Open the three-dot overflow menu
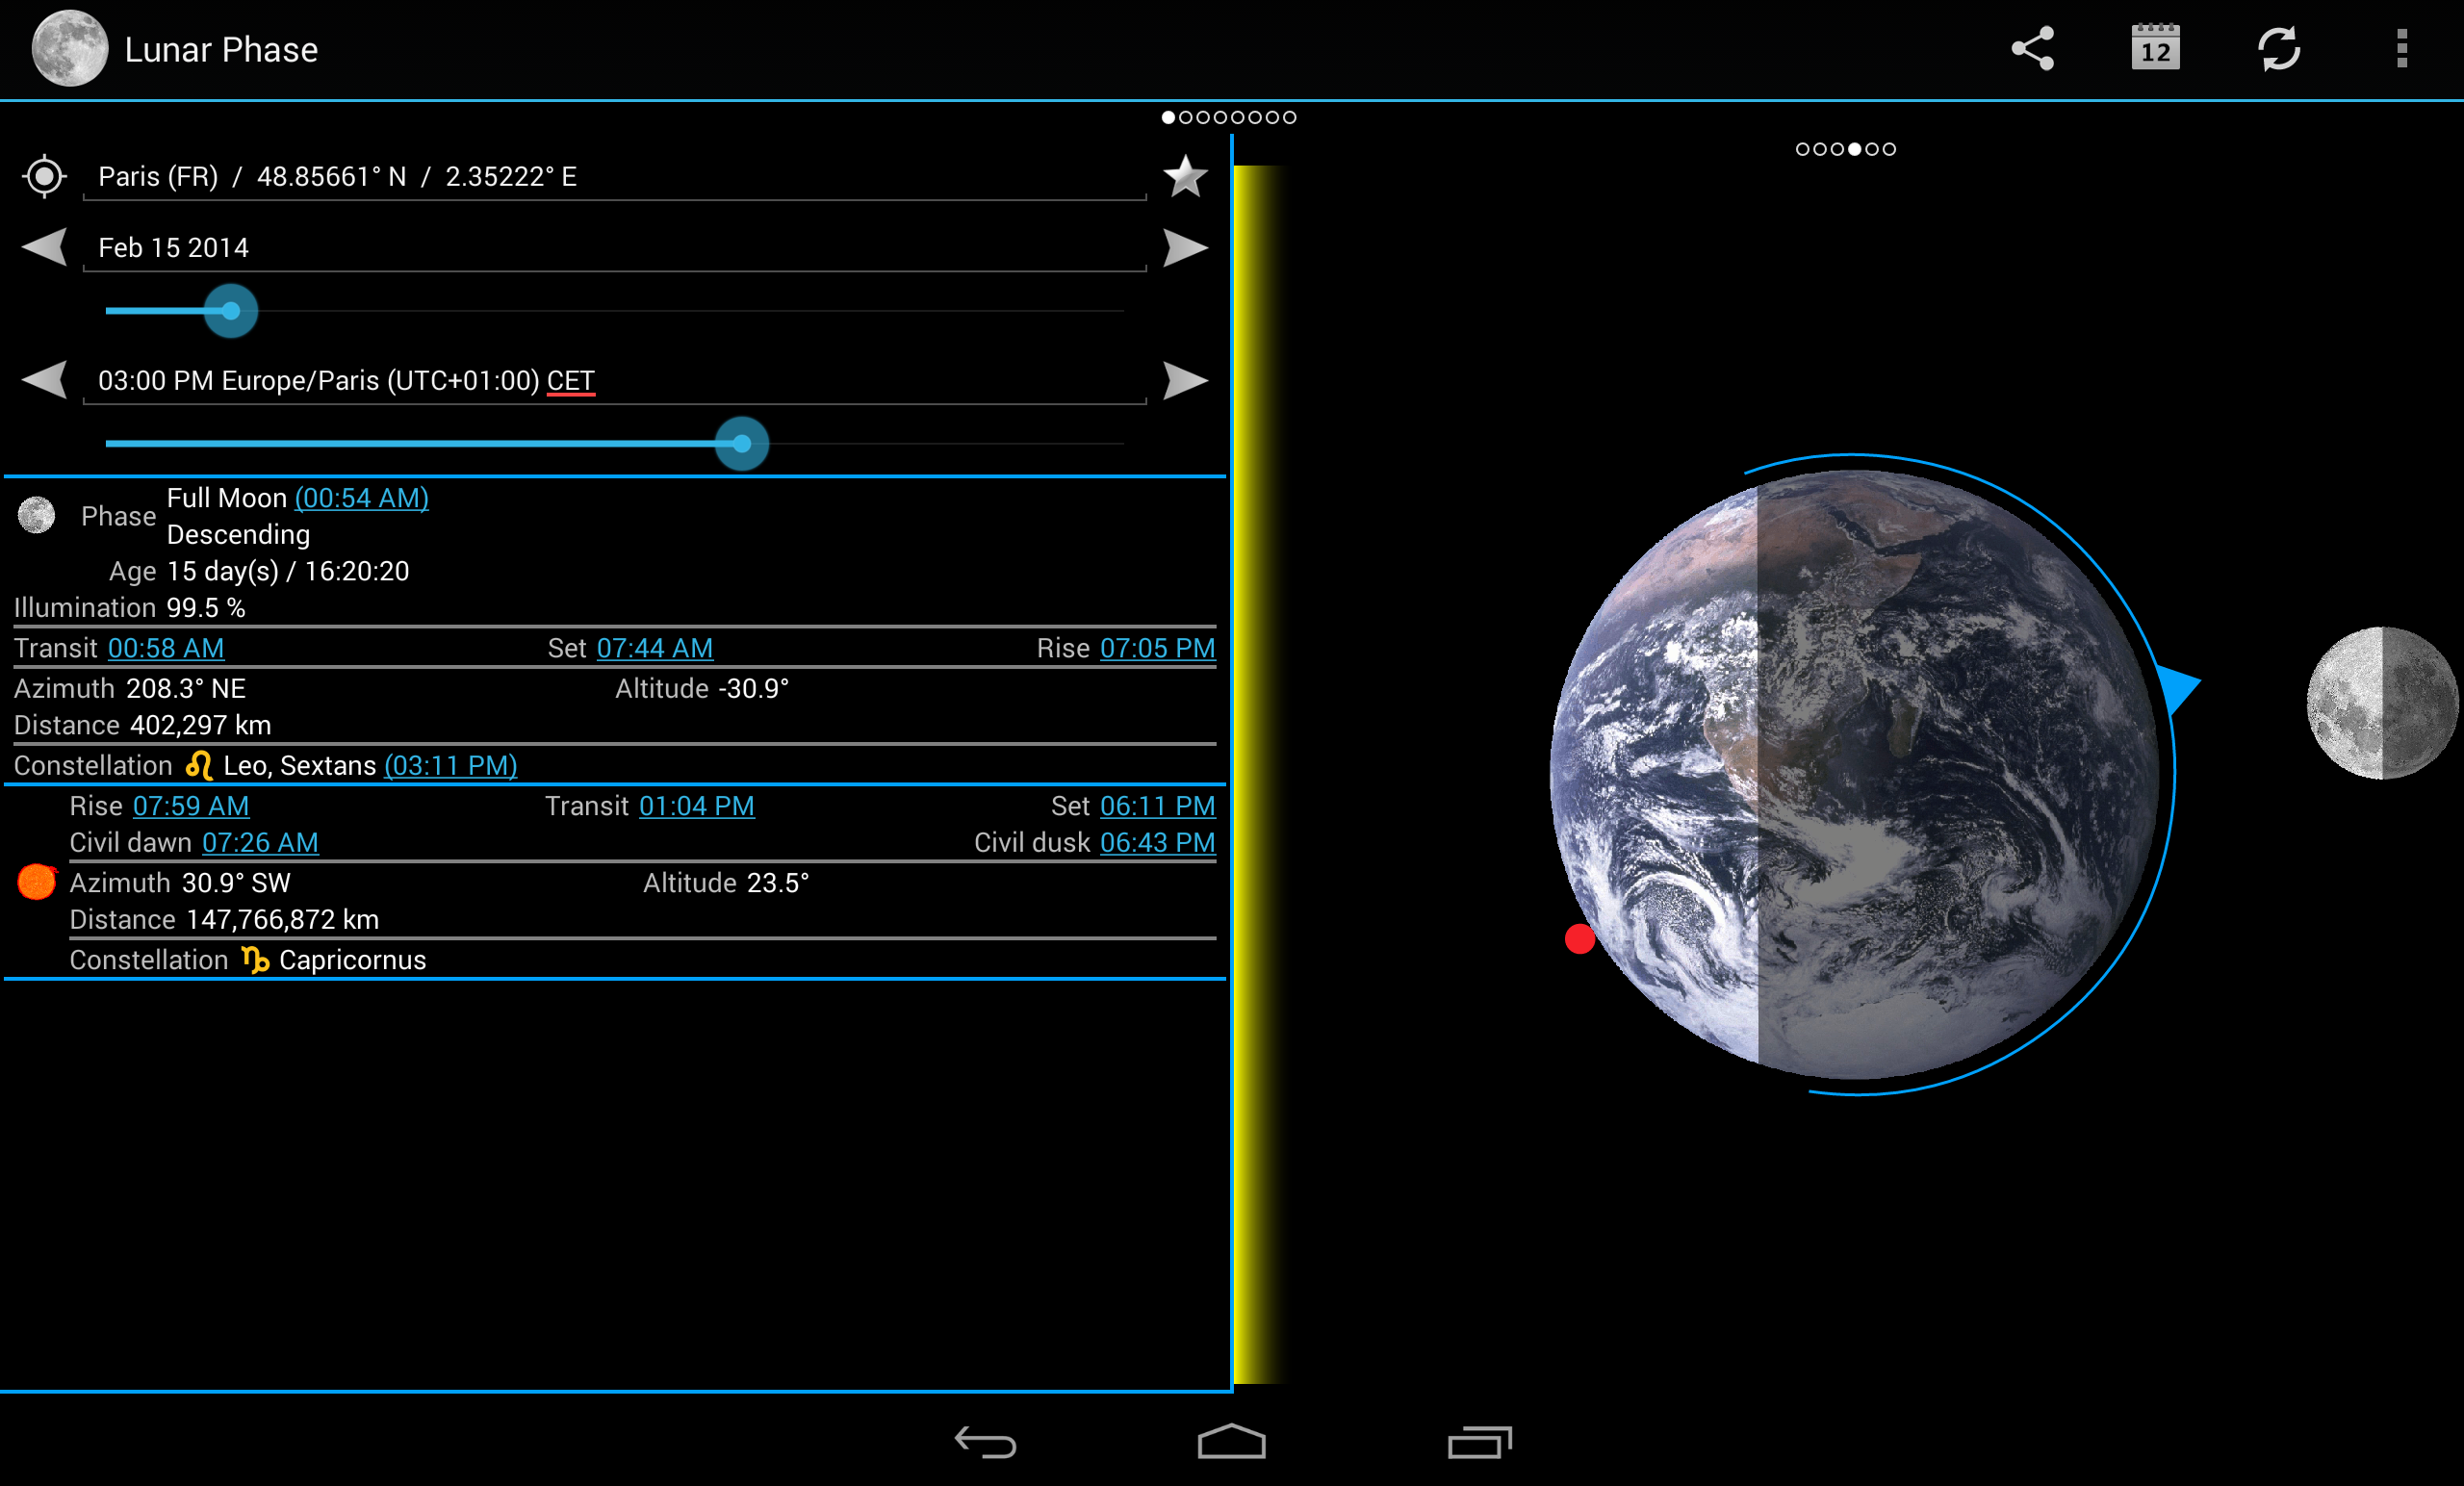 coord(2401,48)
